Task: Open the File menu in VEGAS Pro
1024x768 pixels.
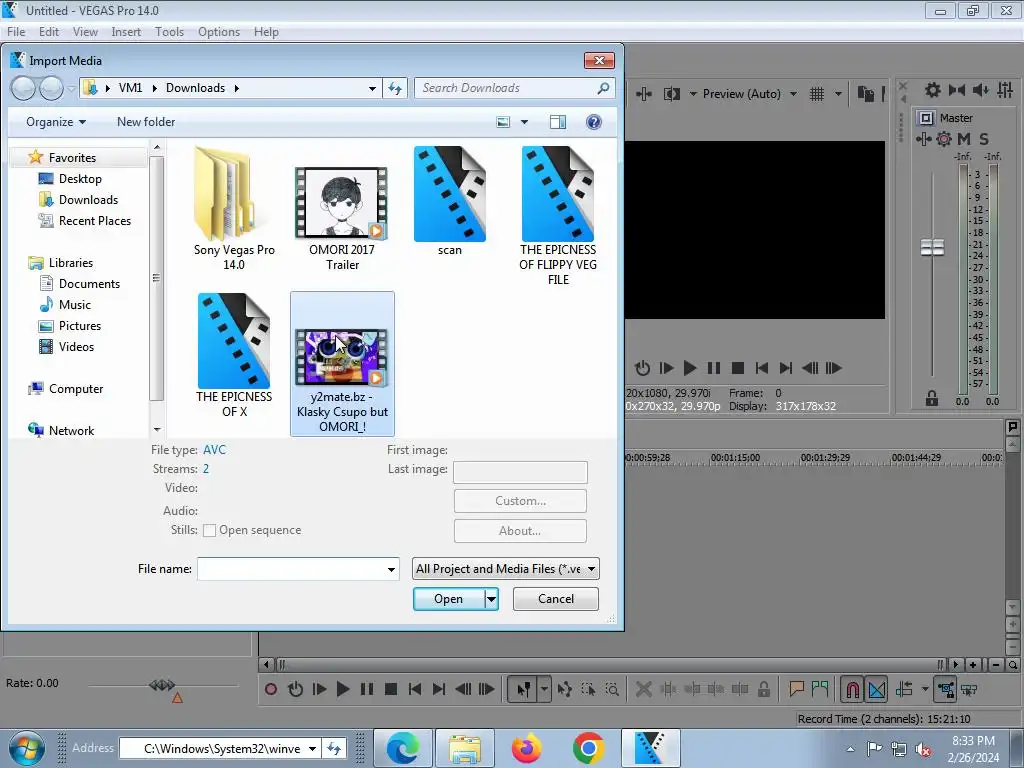Action: pos(16,31)
